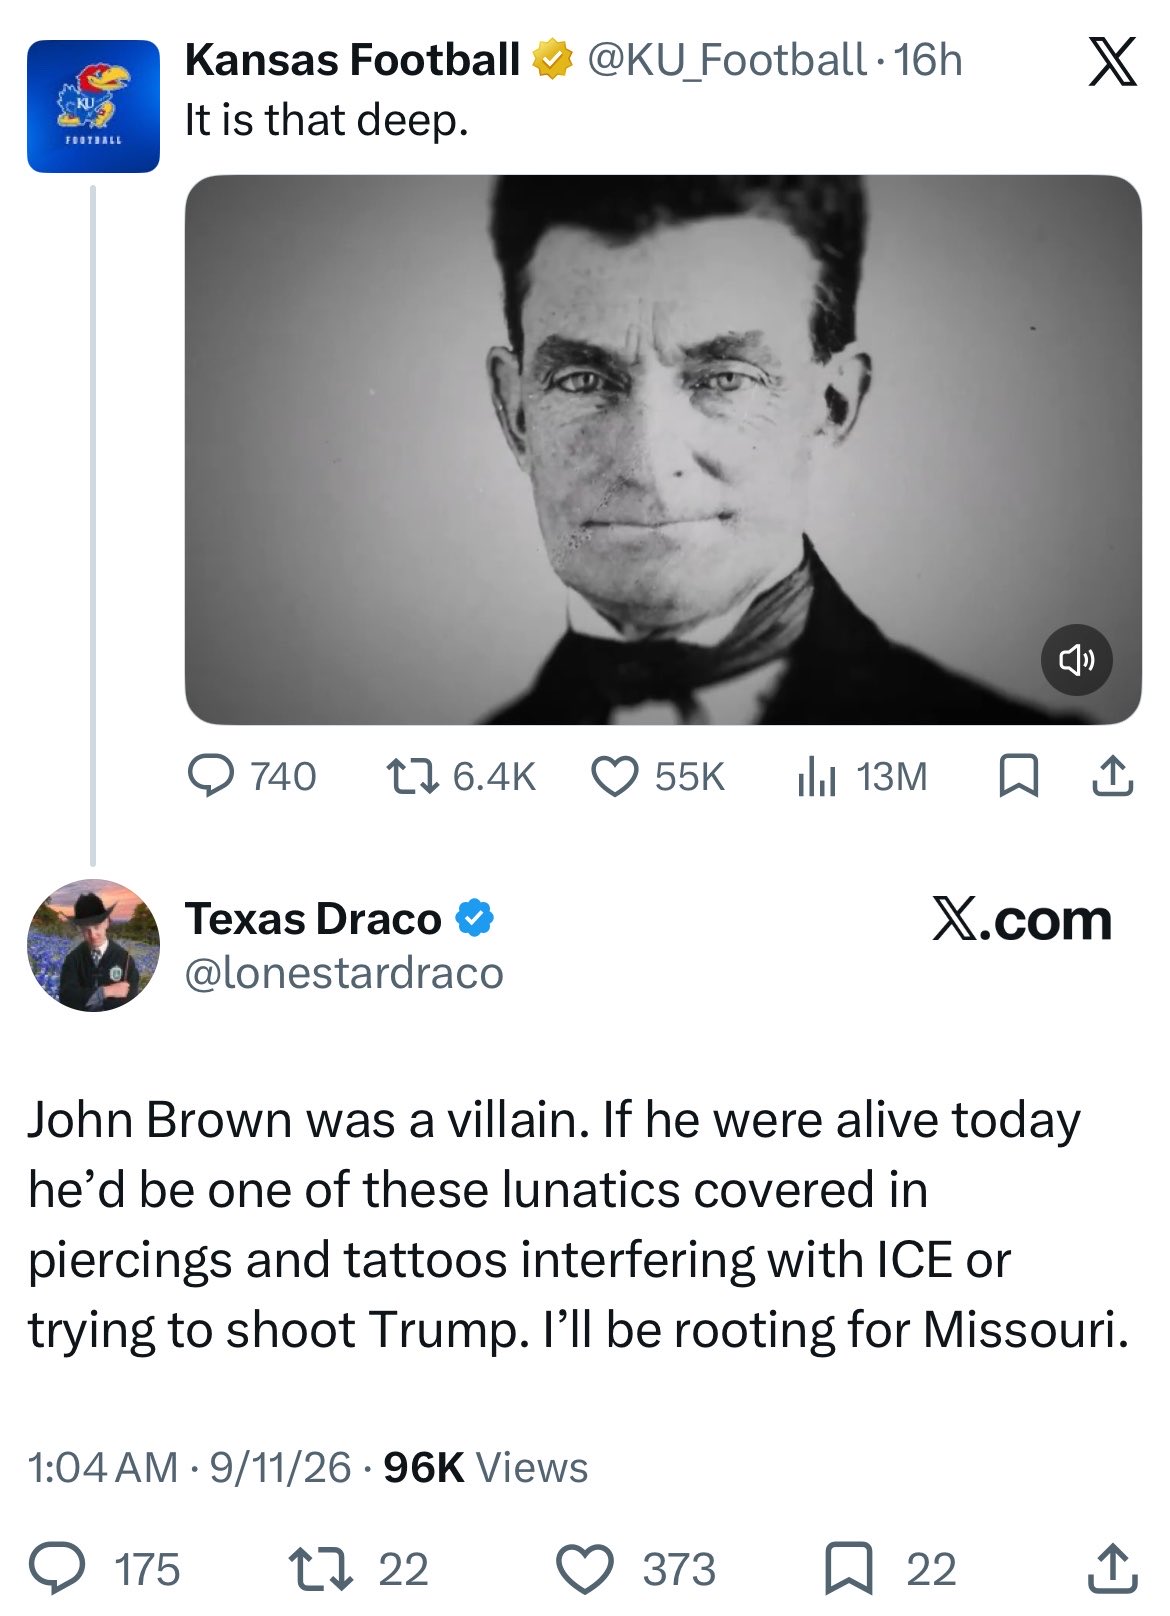The width and height of the screenshot is (1170, 1616).
Task: Like the Texas Draco tweet
Action: (636, 1568)
